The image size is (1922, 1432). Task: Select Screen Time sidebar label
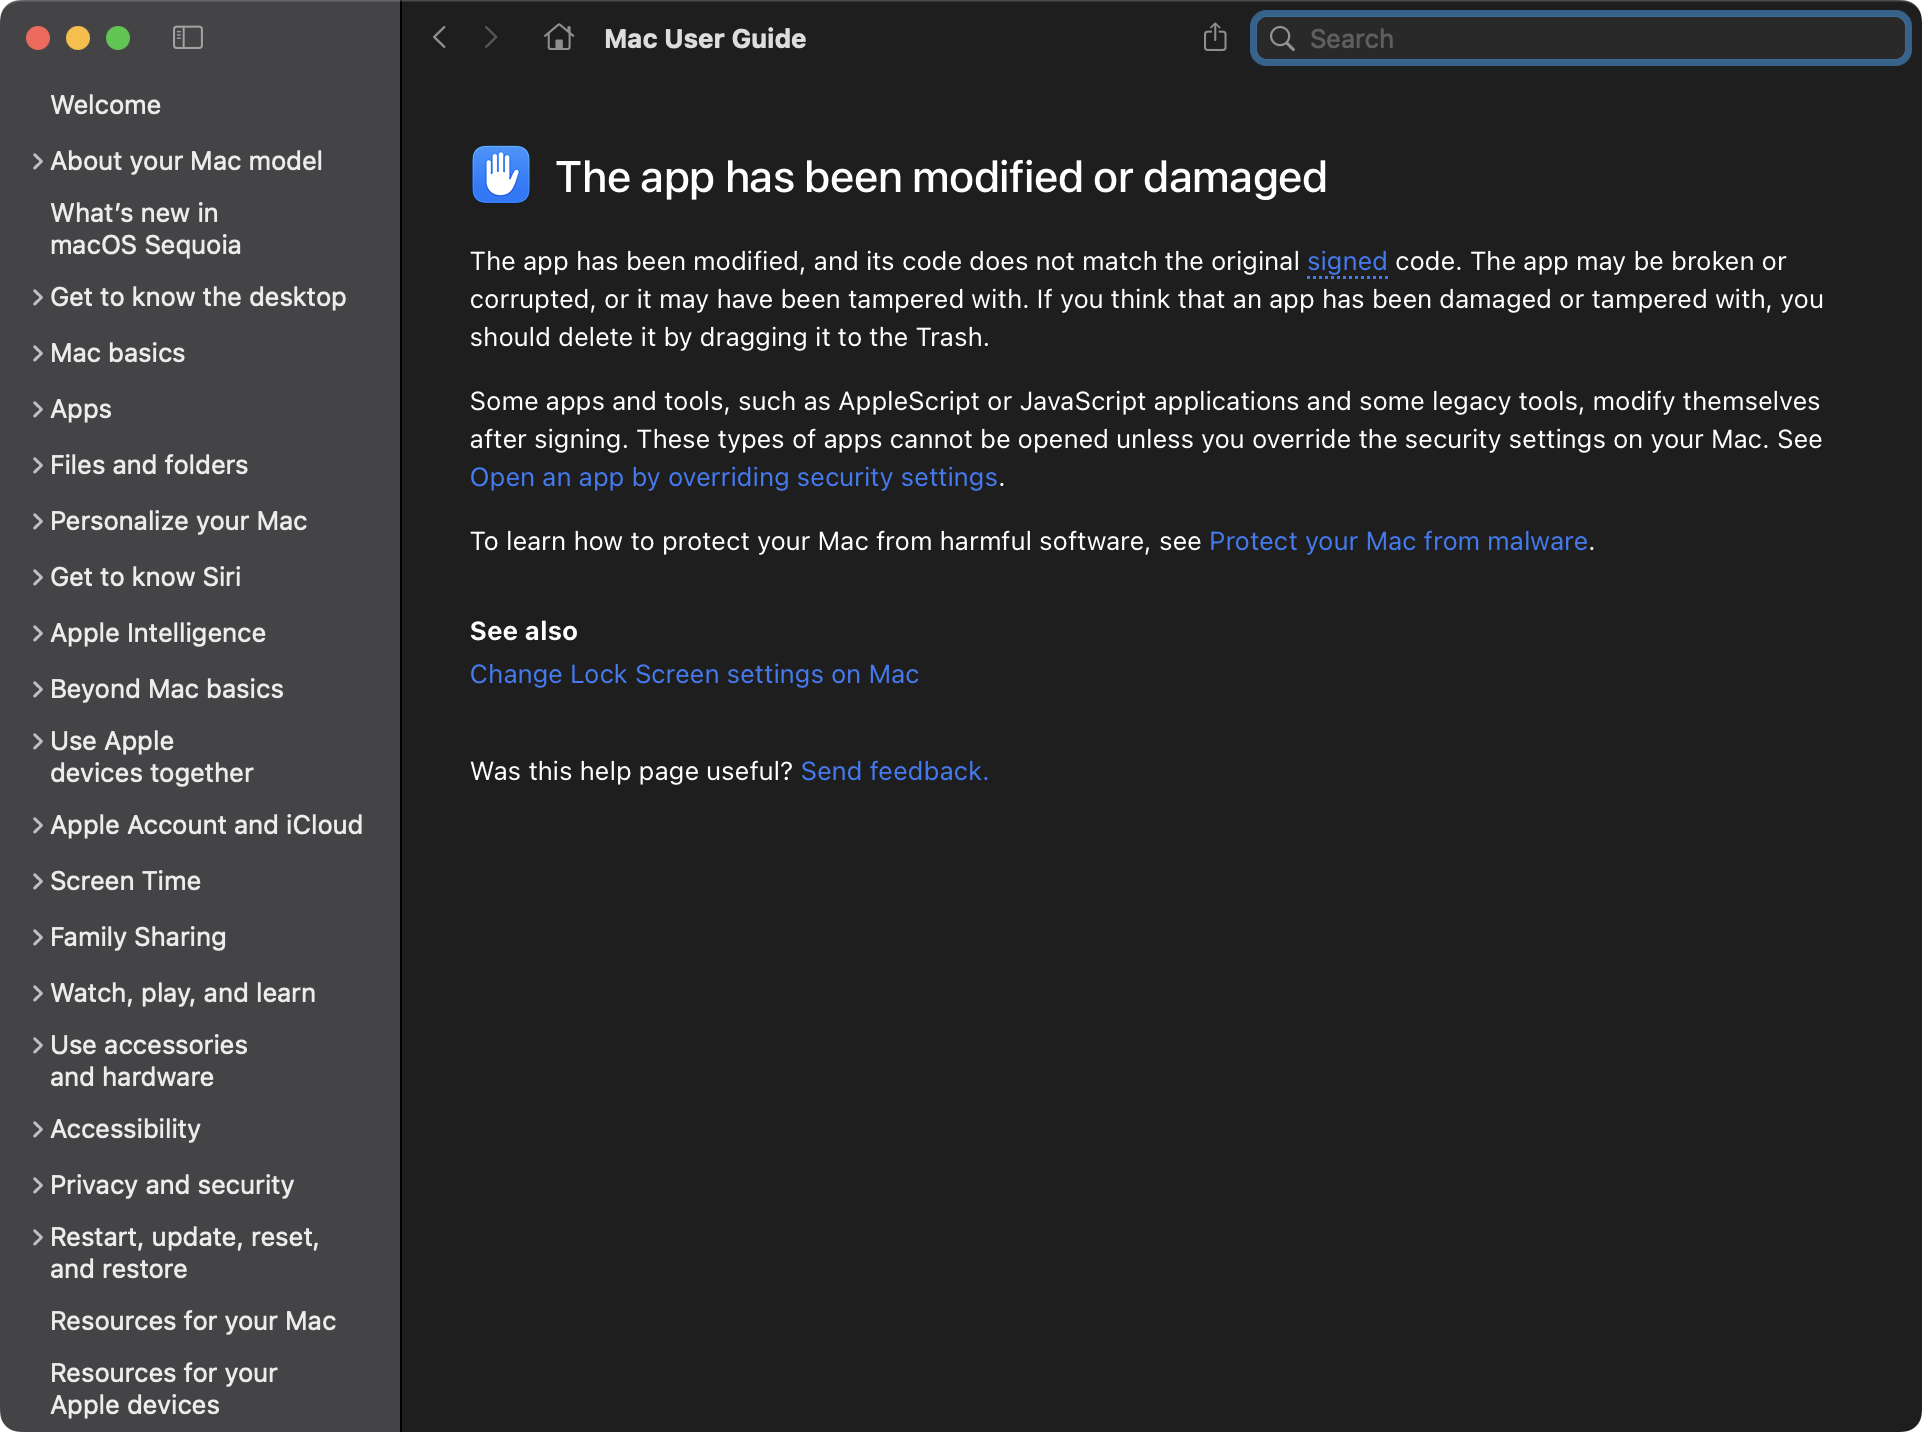point(126,881)
